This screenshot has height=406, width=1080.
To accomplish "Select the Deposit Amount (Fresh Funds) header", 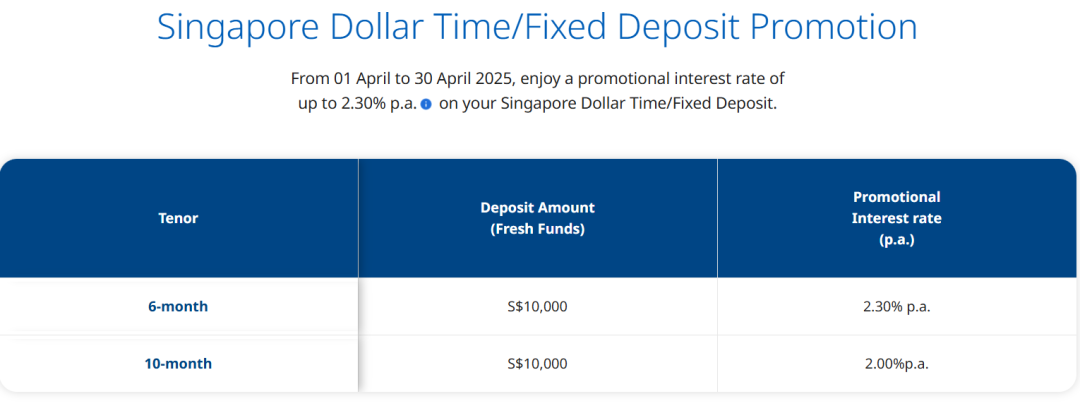I will (x=537, y=219).
